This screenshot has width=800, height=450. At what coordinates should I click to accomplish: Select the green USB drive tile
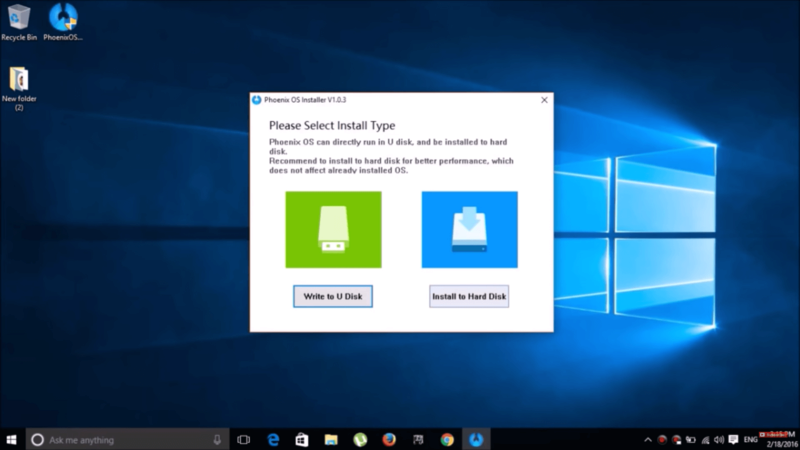(333, 230)
